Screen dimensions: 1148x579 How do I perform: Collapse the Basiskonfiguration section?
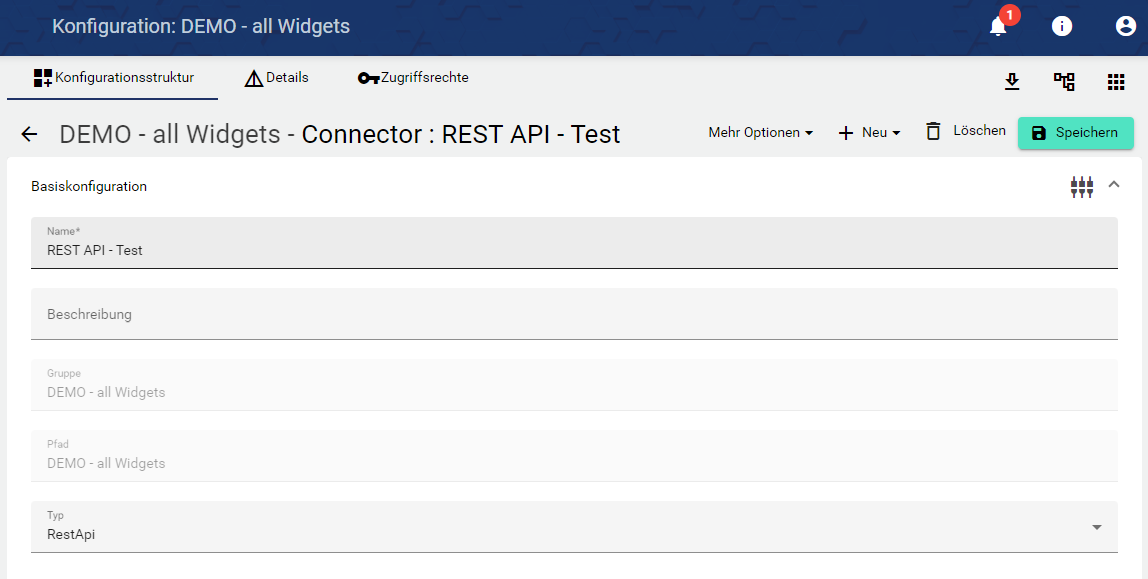point(1114,185)
